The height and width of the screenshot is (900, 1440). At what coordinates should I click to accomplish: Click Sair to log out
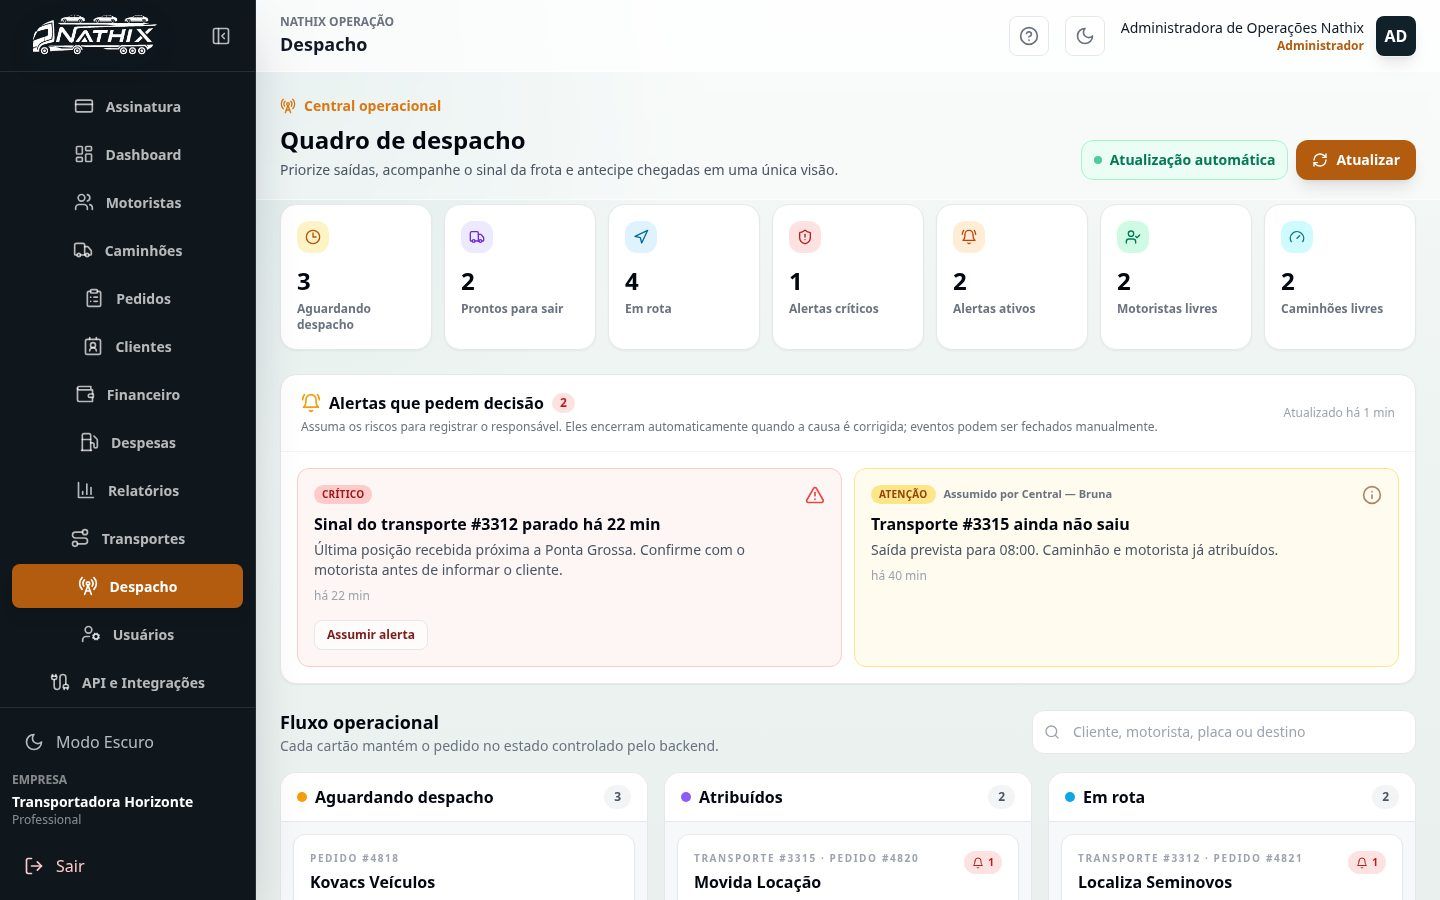[128, 866]
